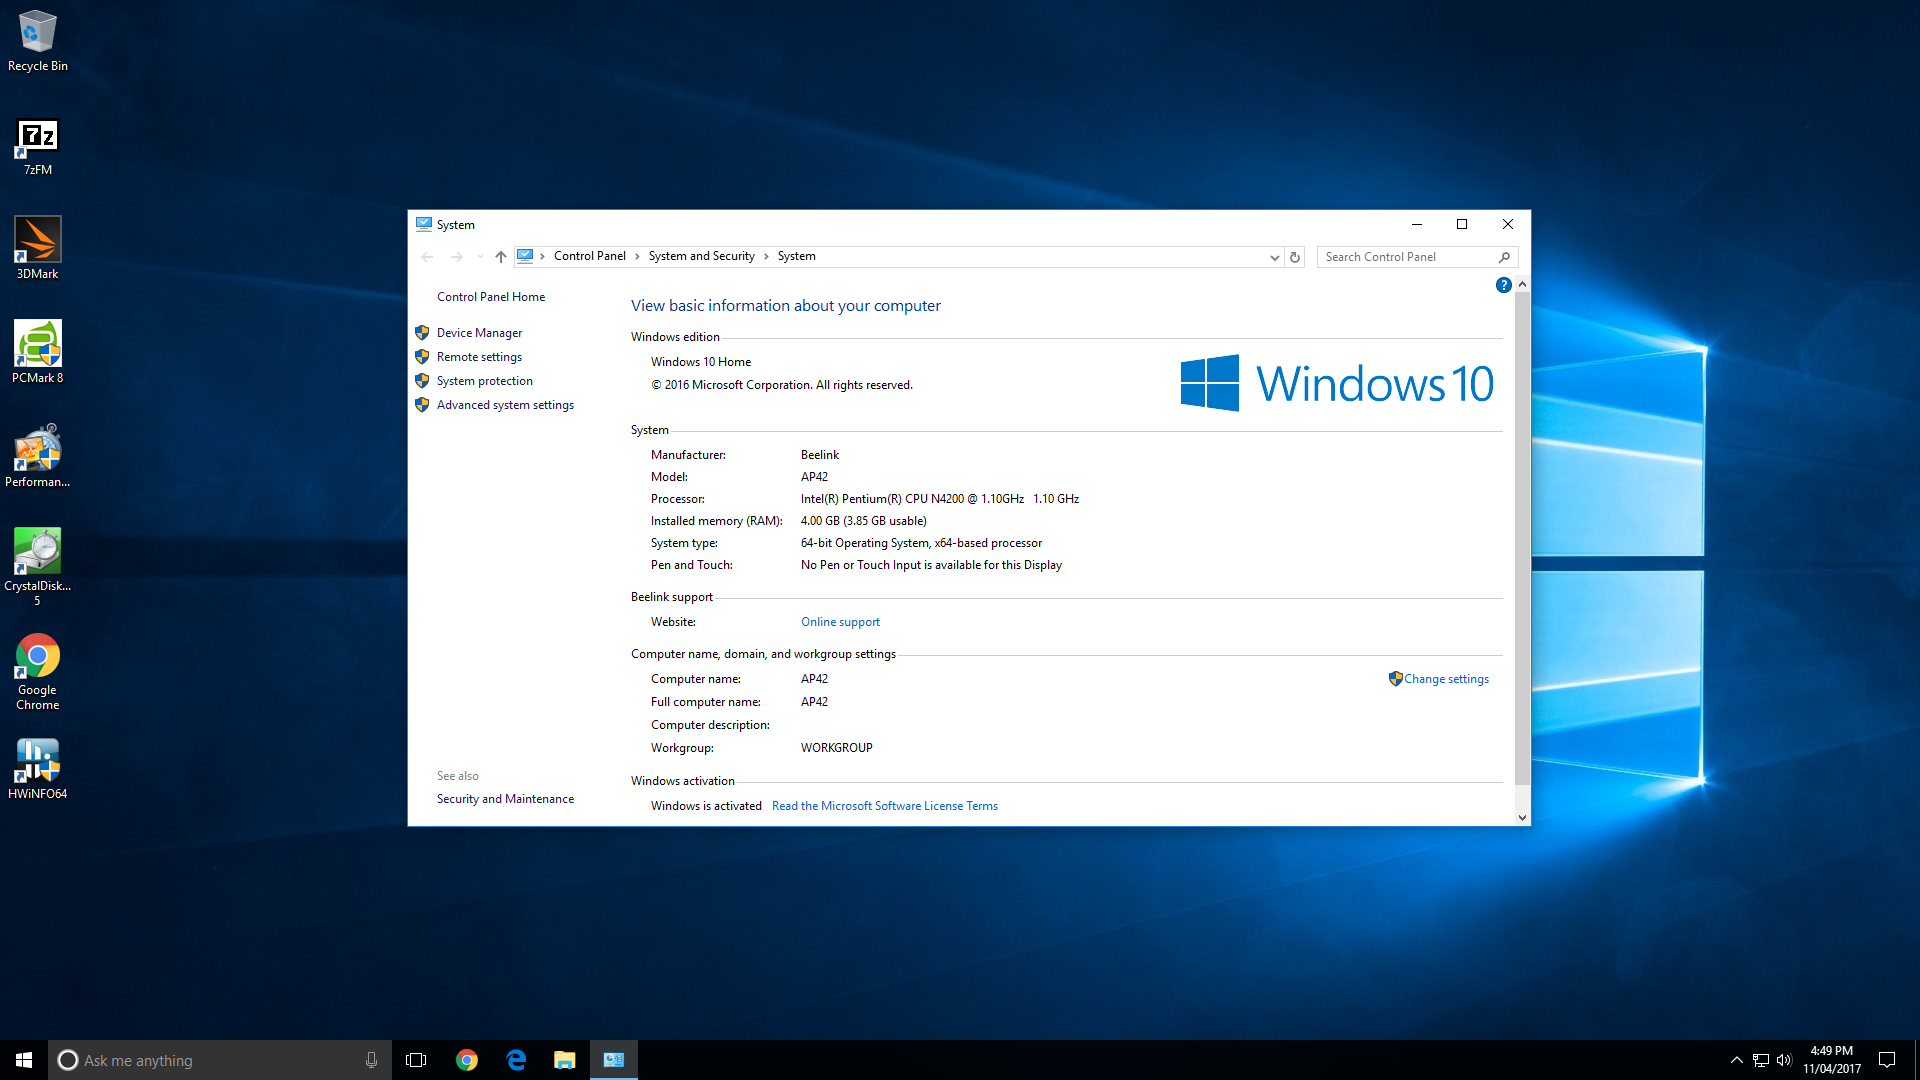Click the blue help question mark icon
The height and width of the screenshot is (1080, 1920).
(1503, 286)
